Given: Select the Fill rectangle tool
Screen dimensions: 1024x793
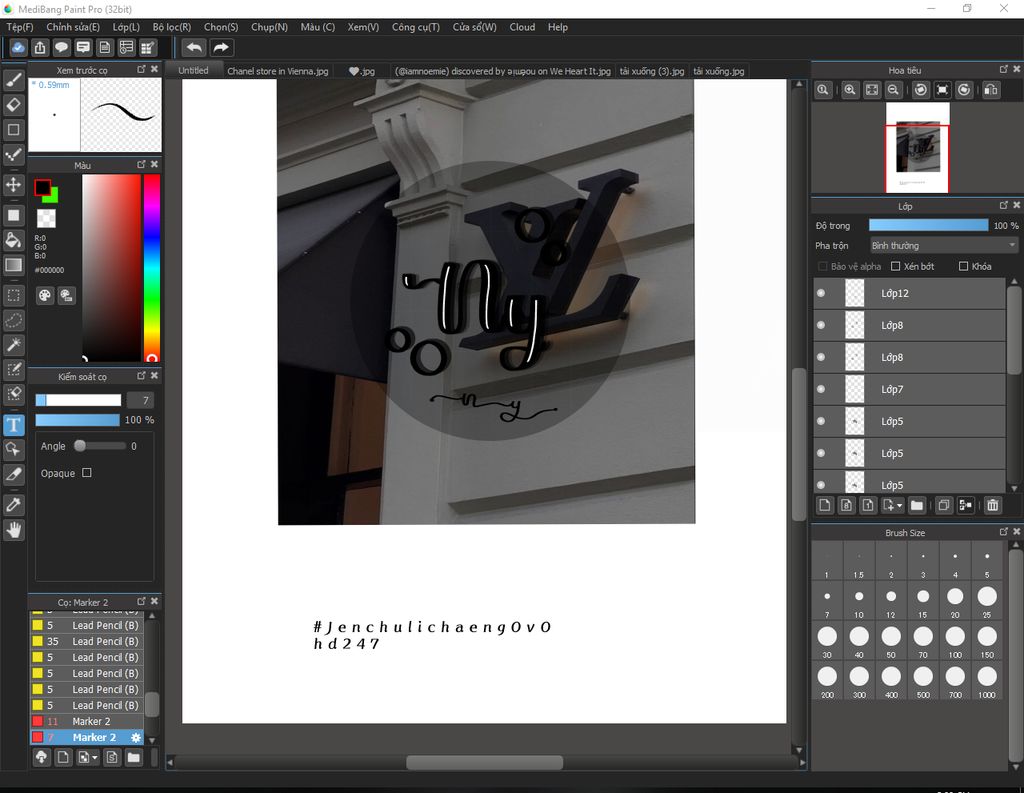Looking at the screenshot, I should click(x=14, y=215).
